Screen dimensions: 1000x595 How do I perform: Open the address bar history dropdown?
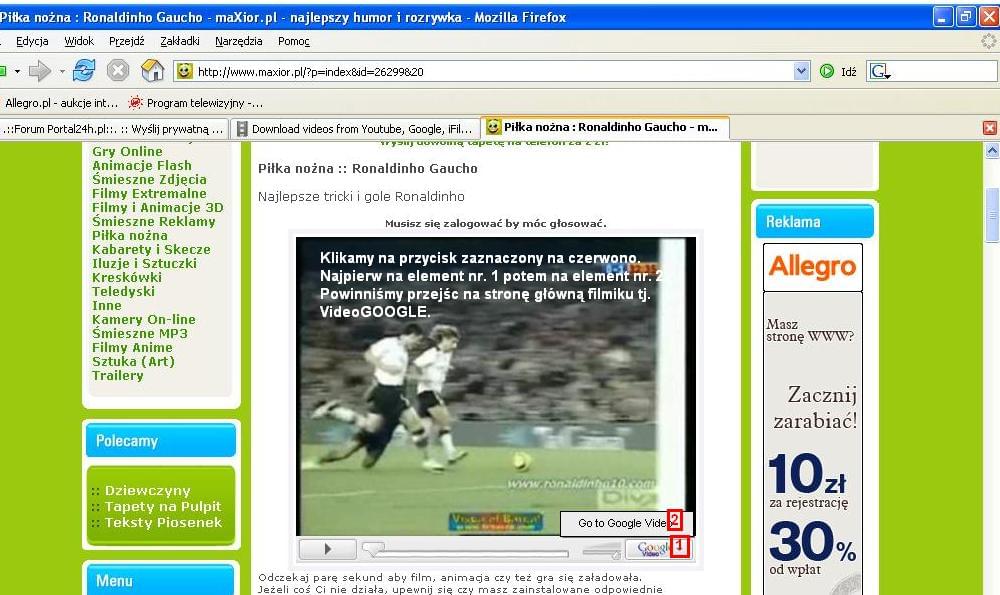tap(802, 71)
